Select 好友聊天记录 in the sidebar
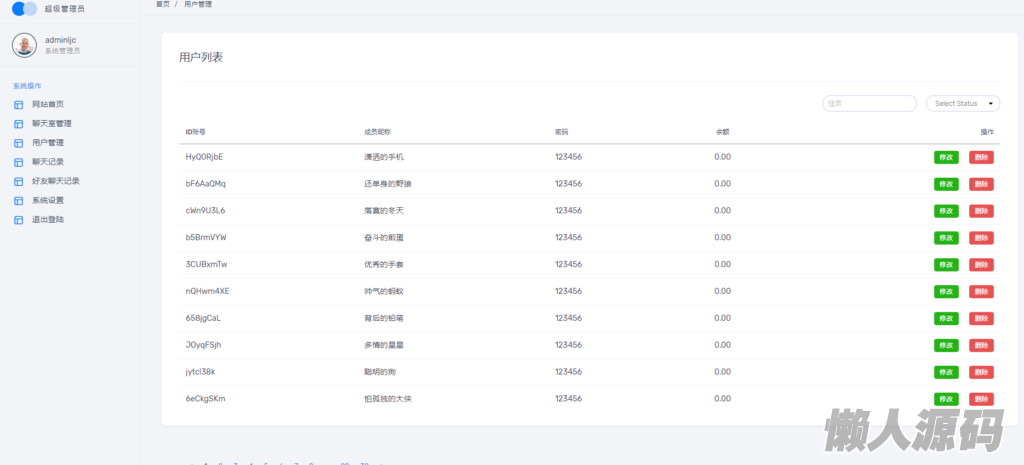The height and width of the screenshot is (465, 1024). coord(56,181)
